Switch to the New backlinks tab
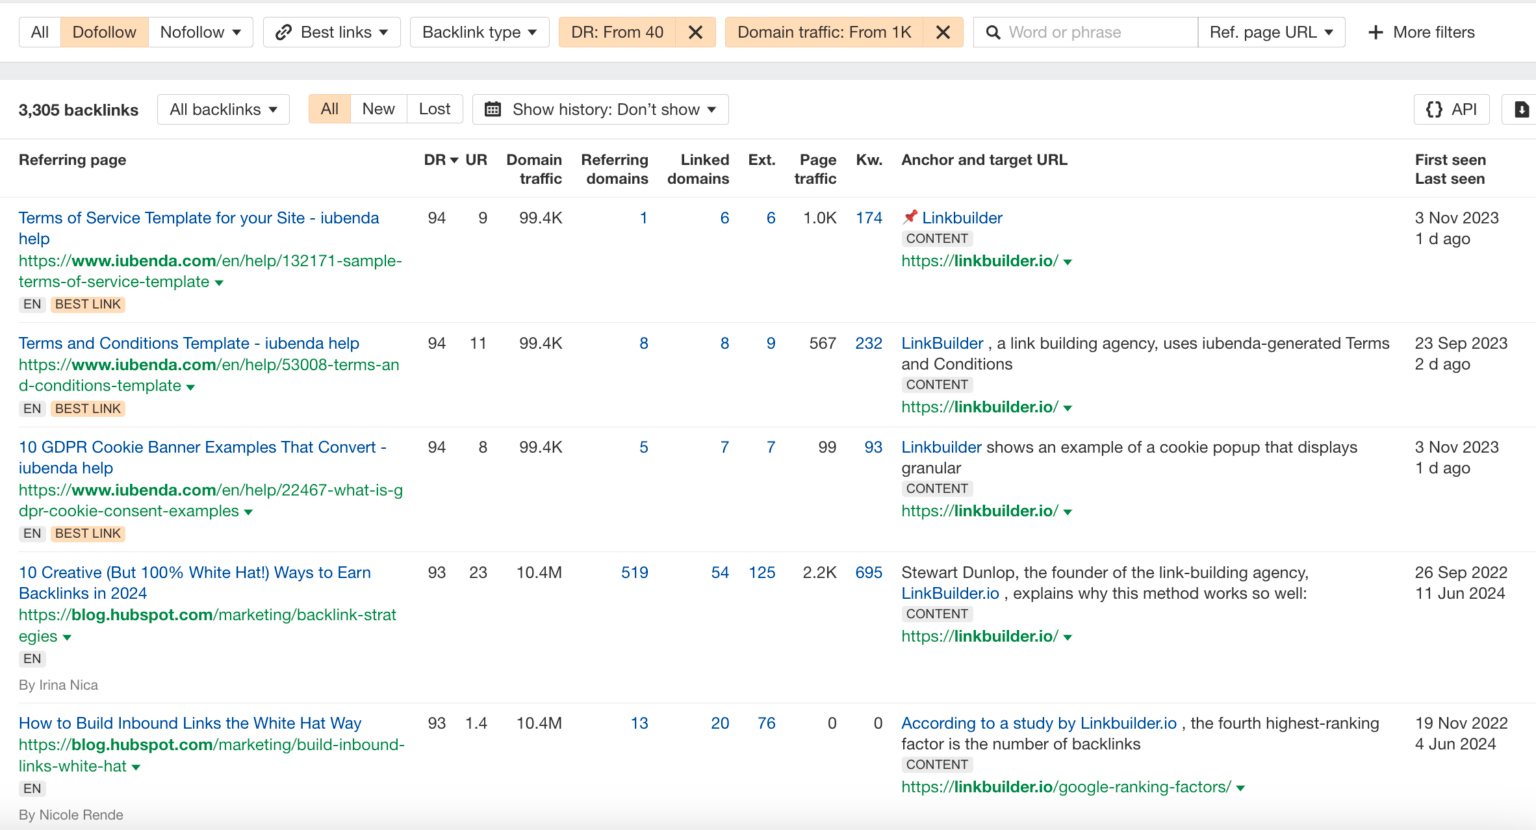Screen dimensions: 1536x830 [x=378, y=109]
